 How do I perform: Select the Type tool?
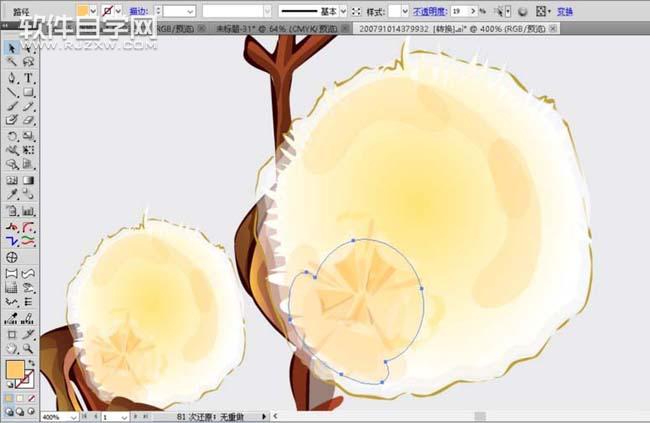pyautogui.click(x=28, y=77)
